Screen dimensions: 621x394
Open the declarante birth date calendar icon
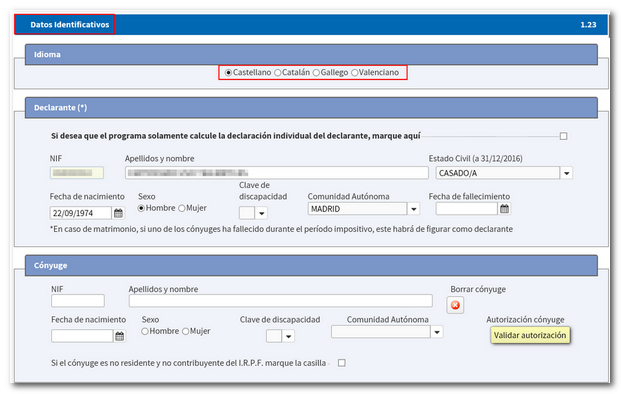click(118, 213)
